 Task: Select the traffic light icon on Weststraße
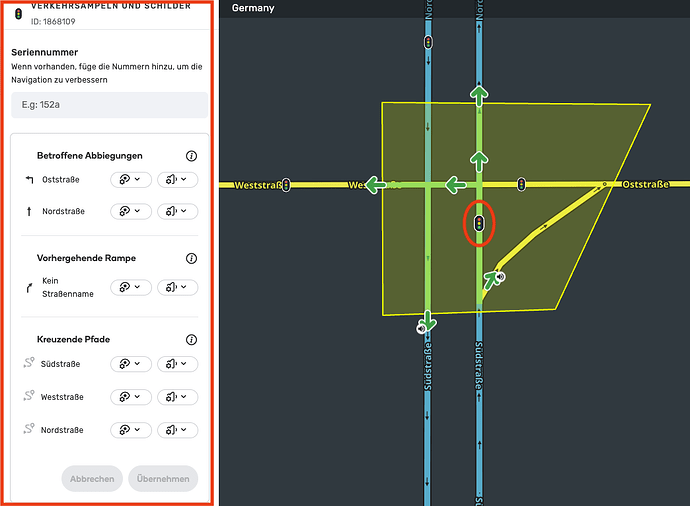pos(287,185)
